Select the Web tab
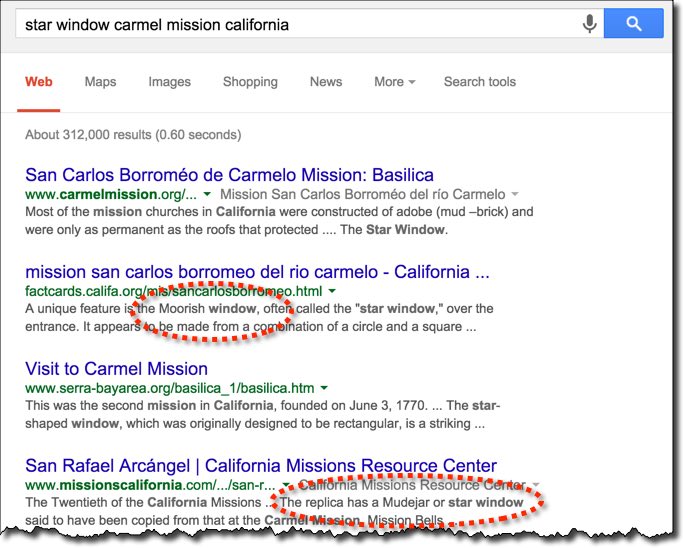Screen dimensions: 683x548 39,82
